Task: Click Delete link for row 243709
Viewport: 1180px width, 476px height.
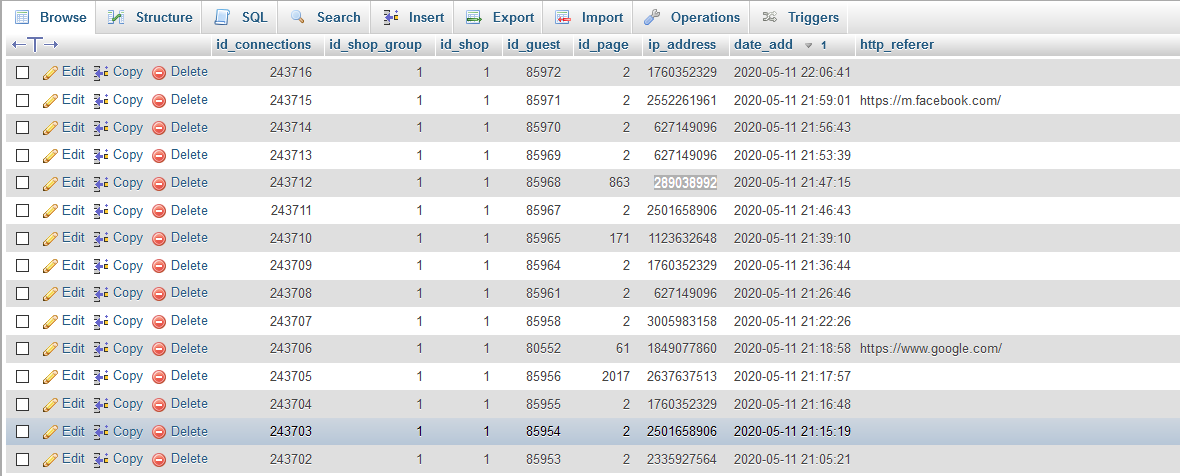Action: (x=188, y=265)
